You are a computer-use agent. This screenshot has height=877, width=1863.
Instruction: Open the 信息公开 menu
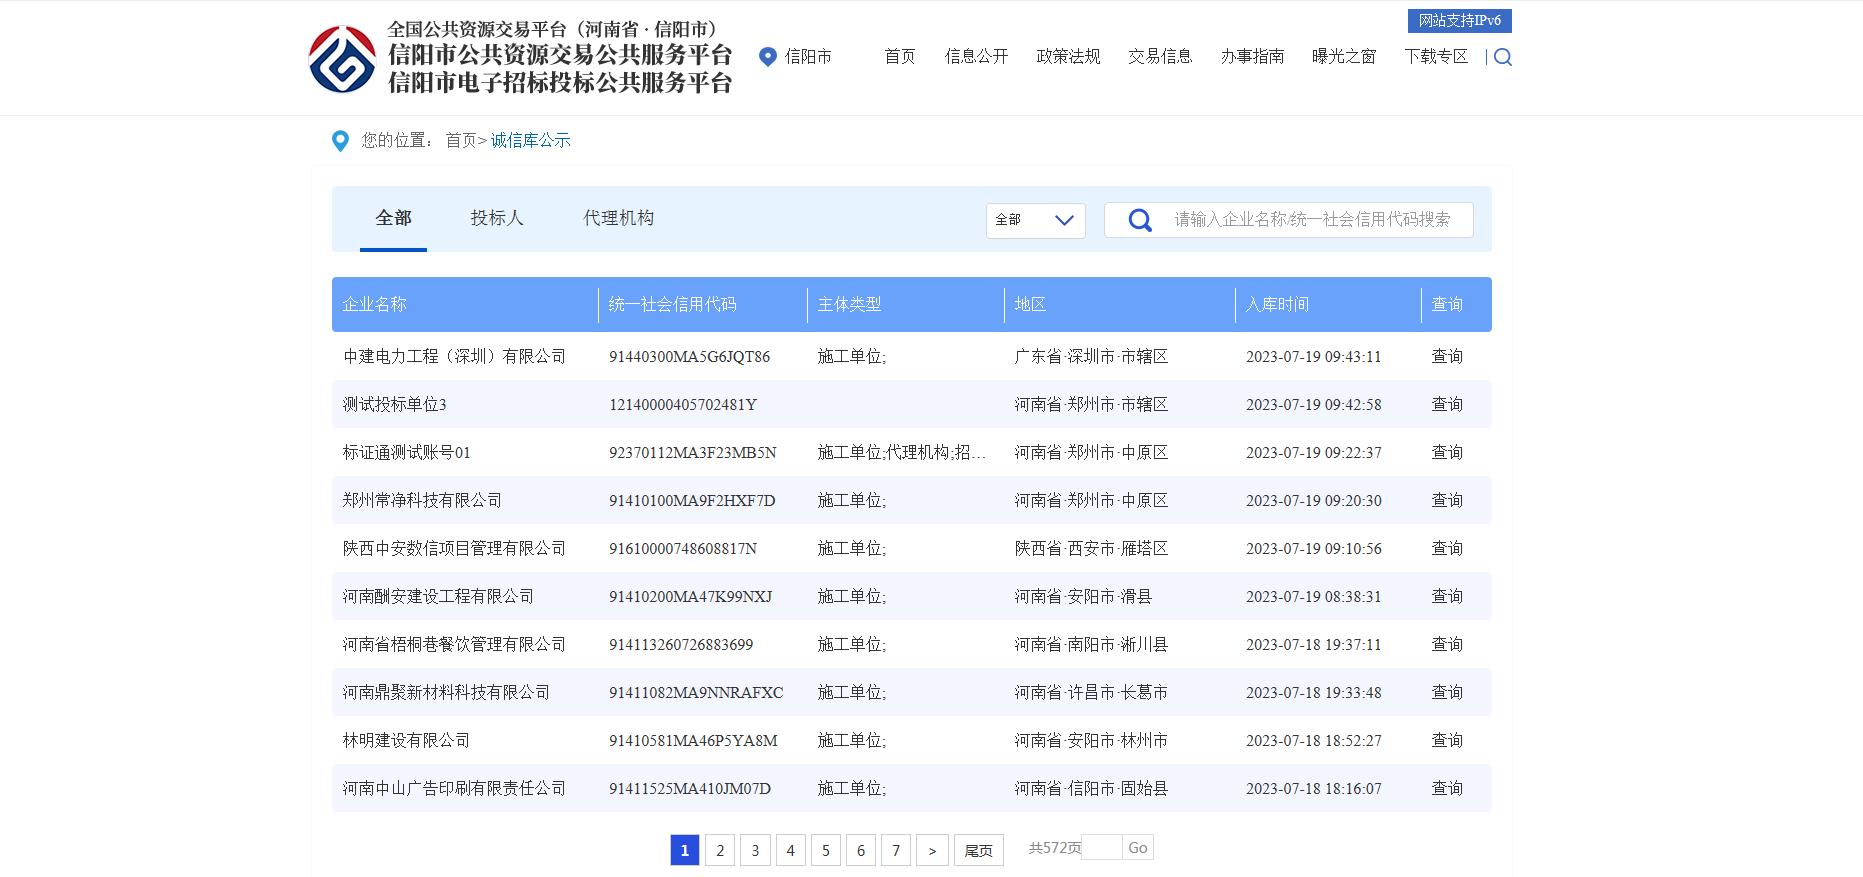(x=976, y=57)
